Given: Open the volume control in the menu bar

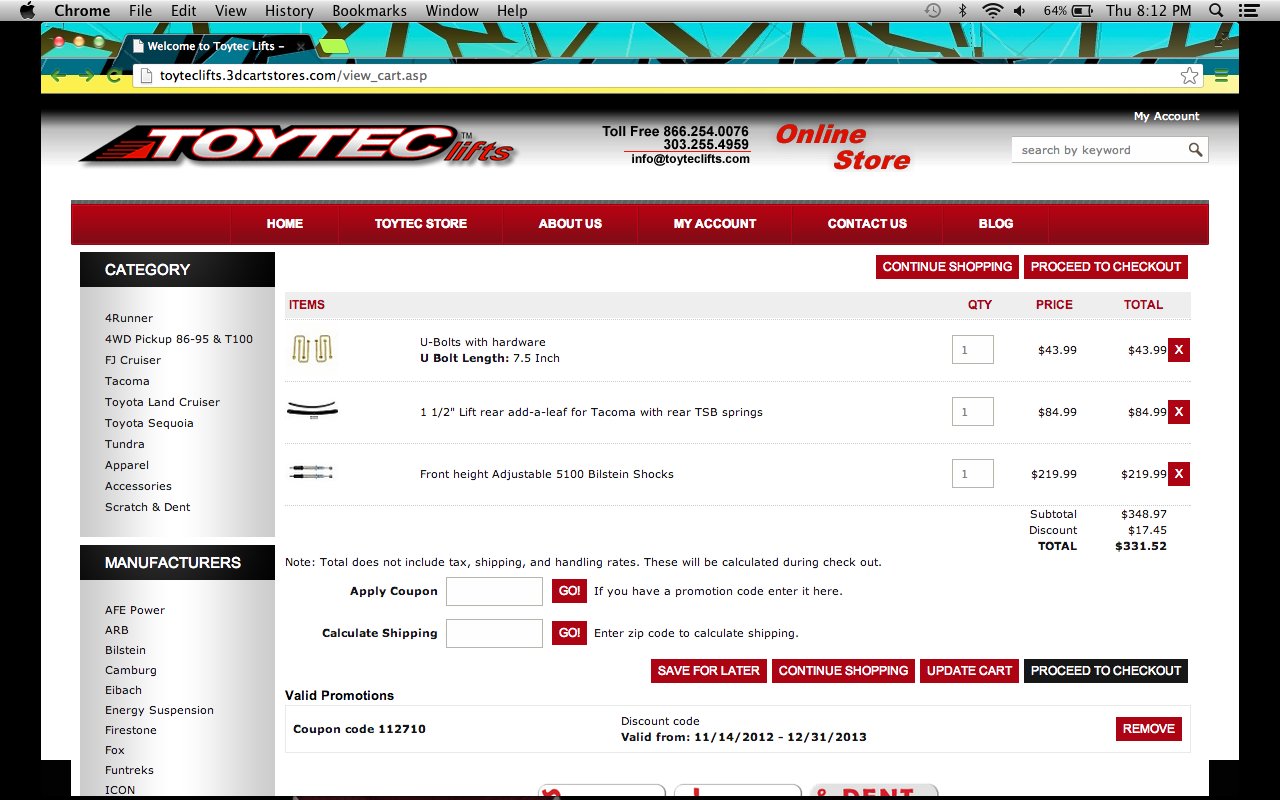Looking at the screenshot, I should (x=1022, y=10).
